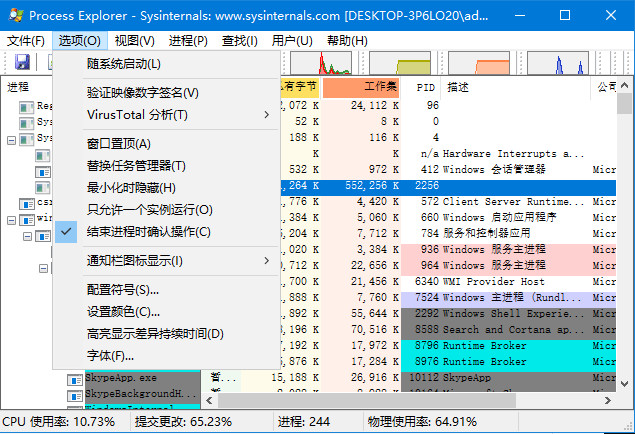Viewport: 635px width, 434px height.
Task: Toggle 随系统启动(L) option
Action: click(x=166, y=64)
